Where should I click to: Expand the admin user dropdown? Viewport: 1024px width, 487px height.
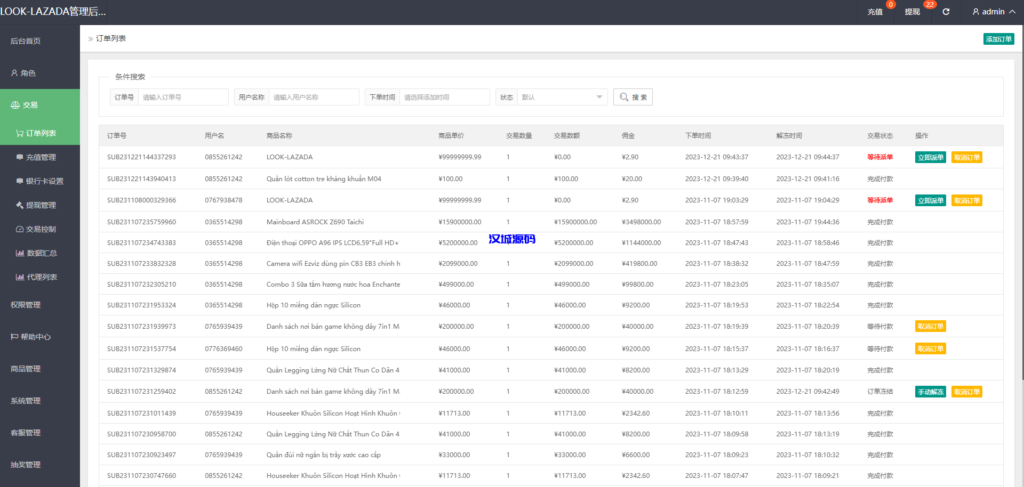[993, 12]
